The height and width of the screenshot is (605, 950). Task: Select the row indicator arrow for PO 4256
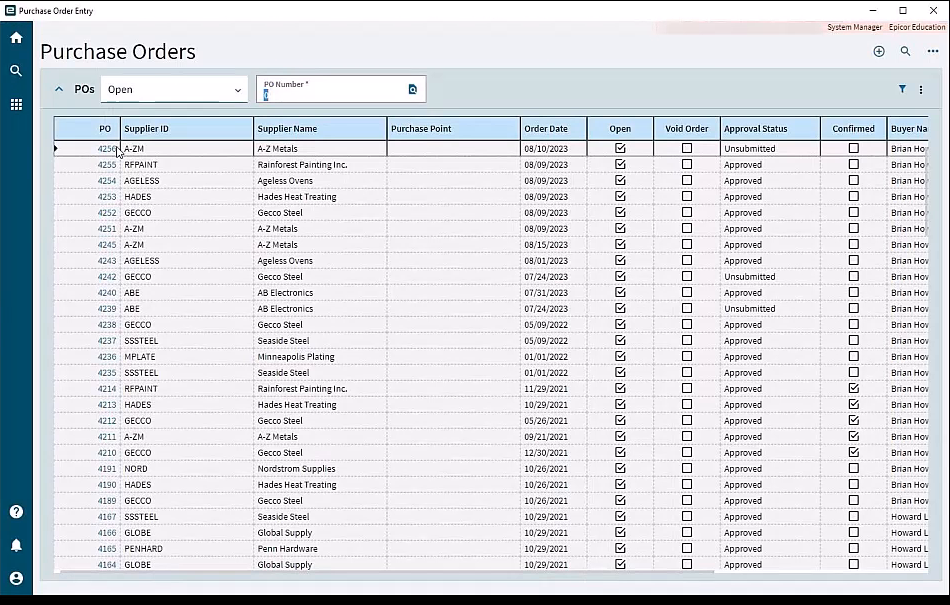click(x=56, y=148)
